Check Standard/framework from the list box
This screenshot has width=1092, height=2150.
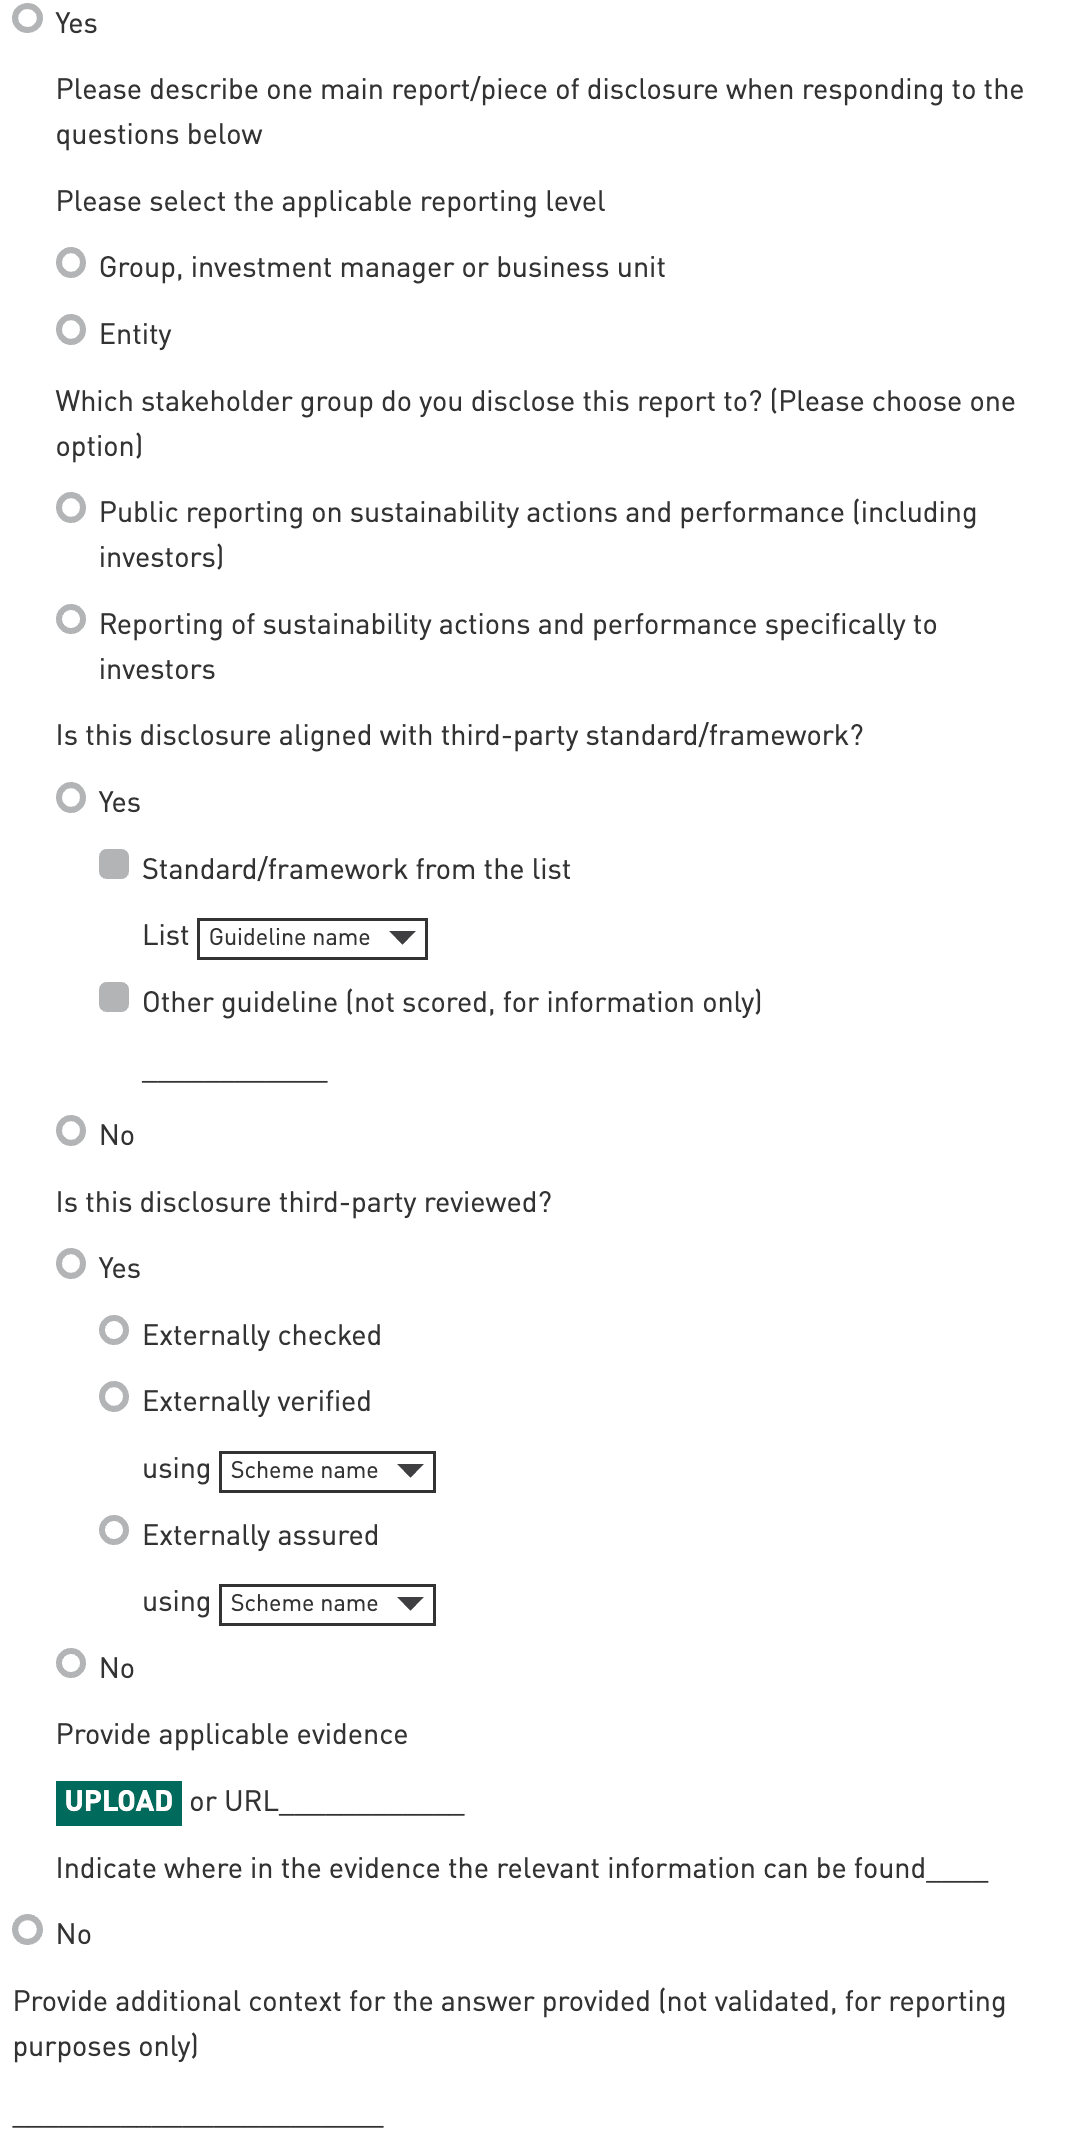point(114,865)
